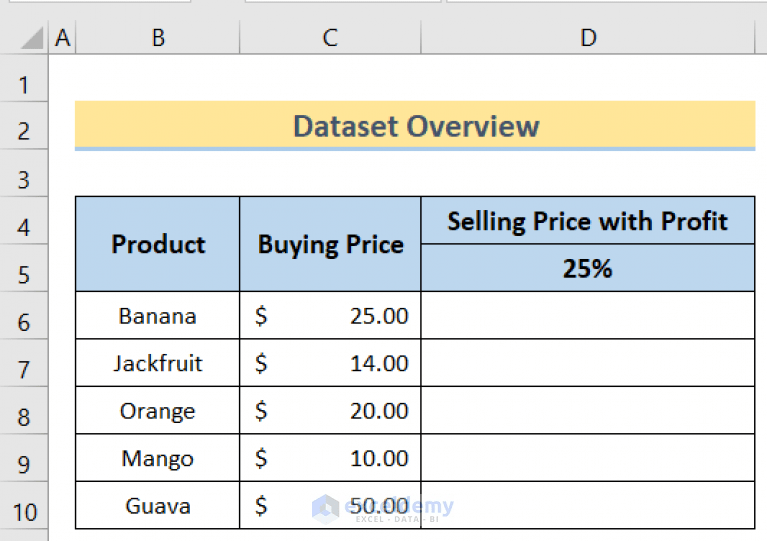Select empty selling price cell for Orange
Screen dimensions: 767x541
[x=588, y=410]
